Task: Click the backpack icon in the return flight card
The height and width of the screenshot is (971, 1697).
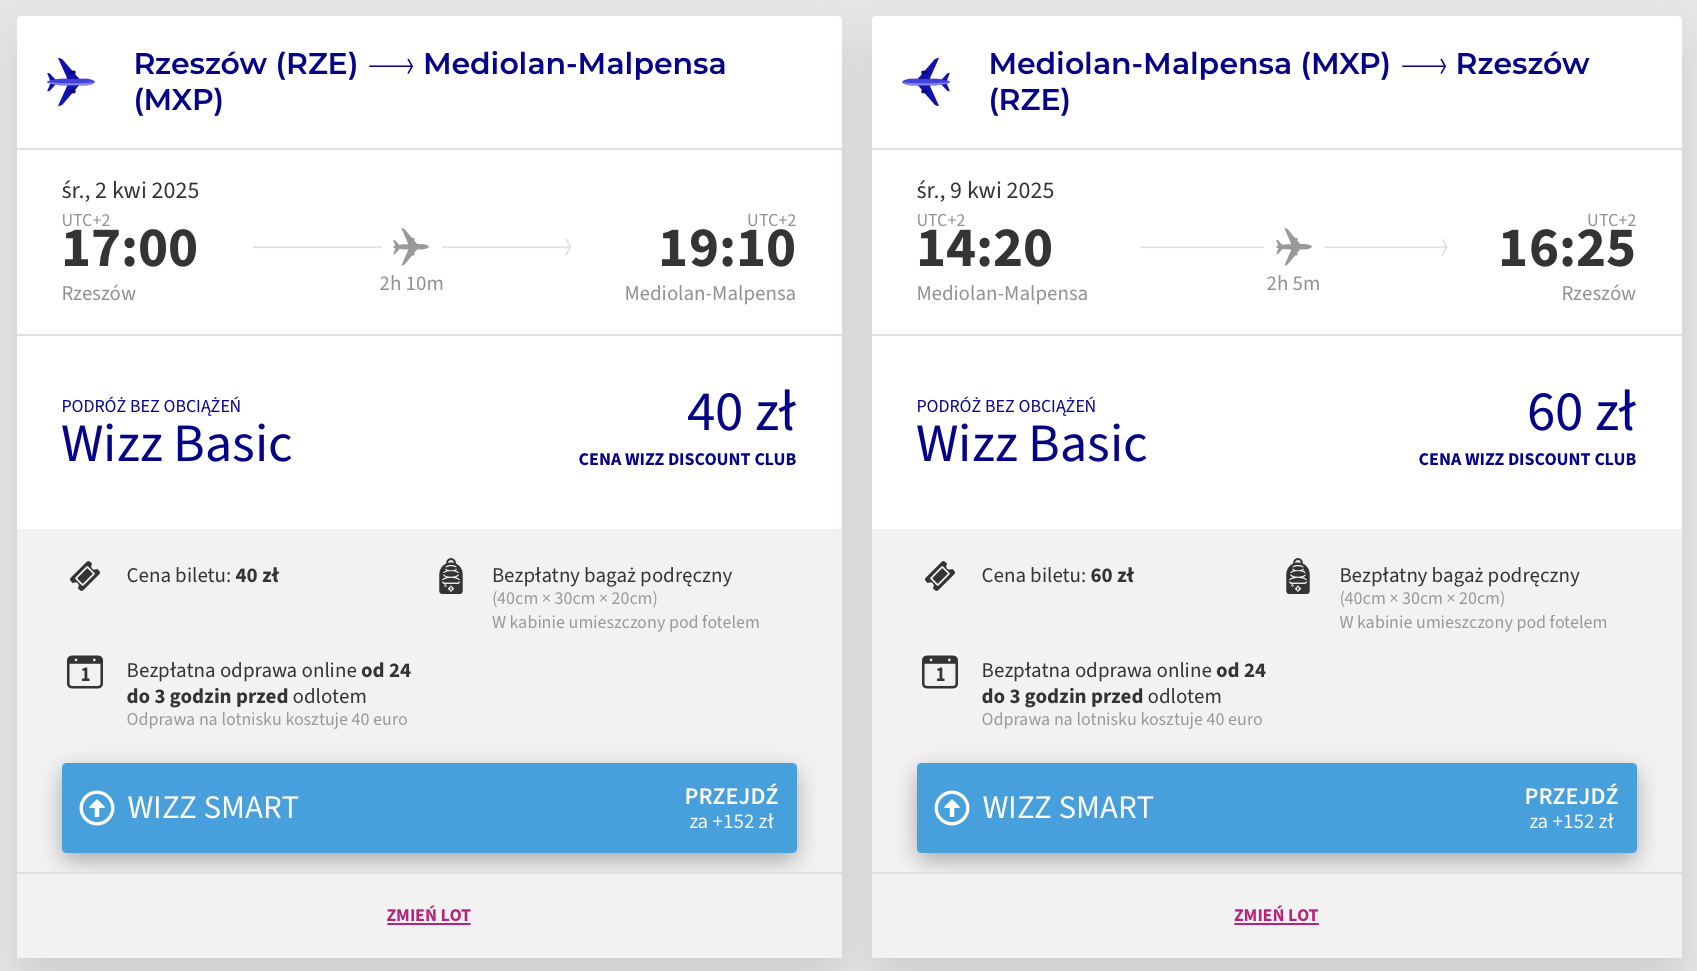Action: tap(1298, 576)
